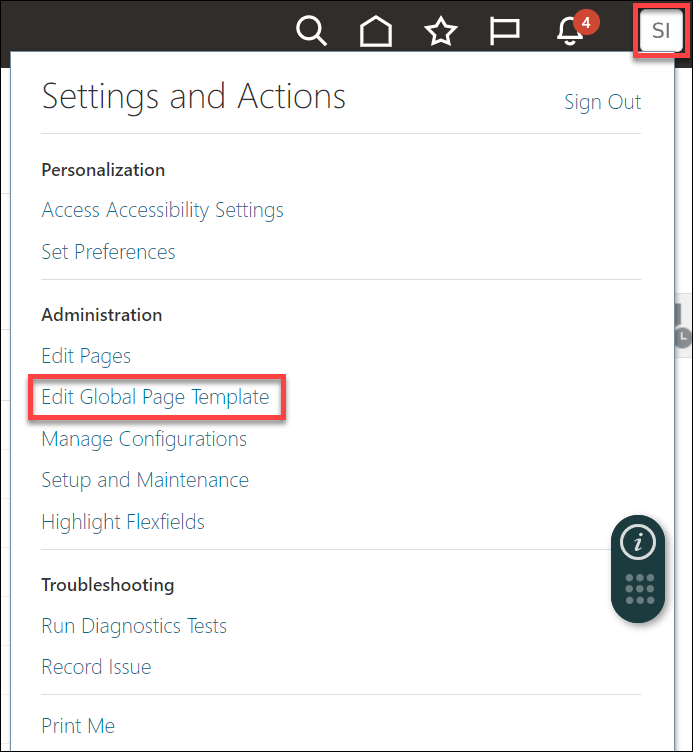Select Edit Pages

(x=86, y=356)
